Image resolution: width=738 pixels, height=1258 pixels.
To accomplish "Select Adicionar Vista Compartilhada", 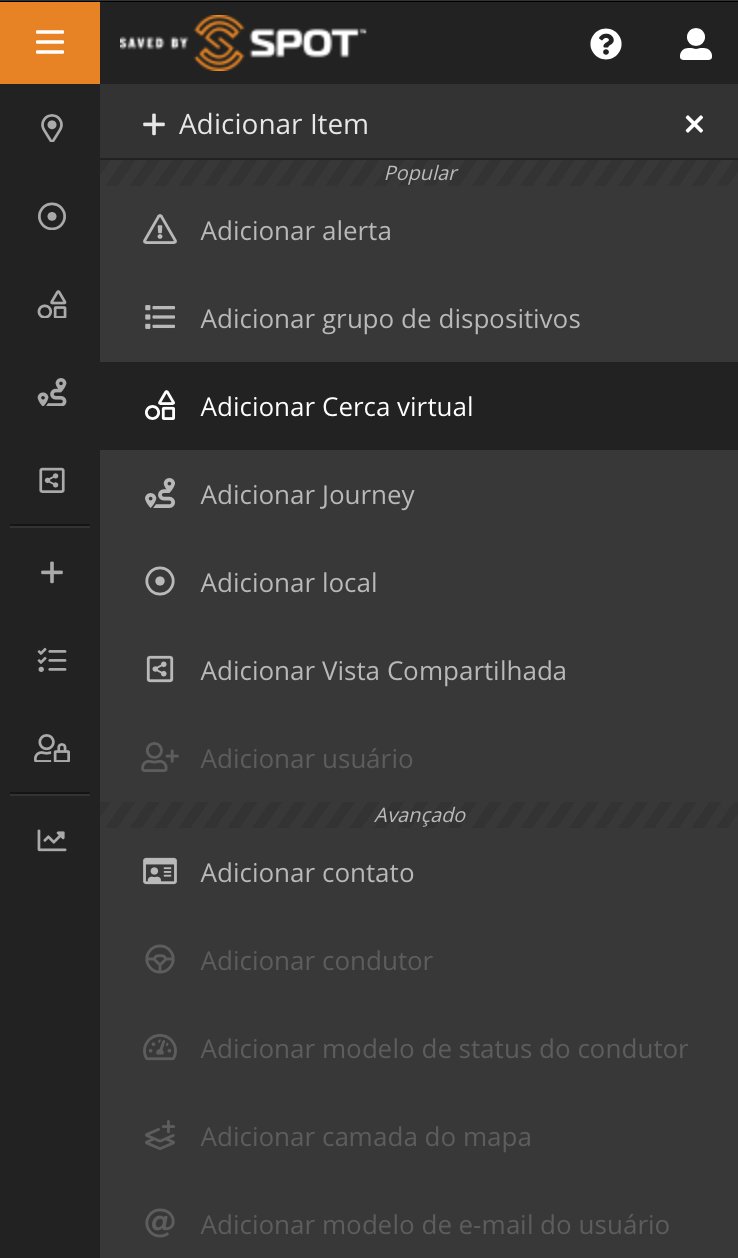I will point(383,671).
